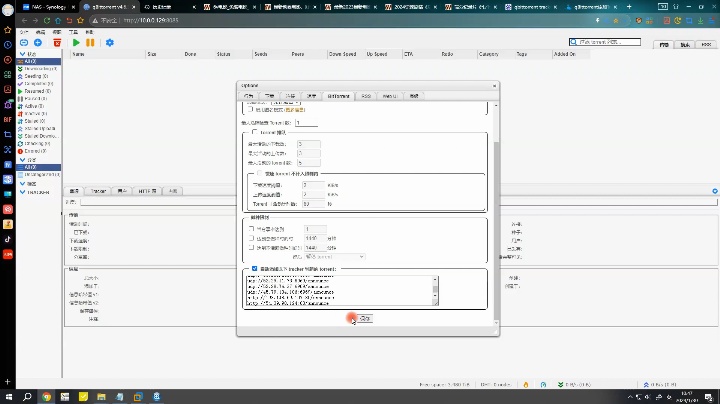720x404 pixels.
Task: Switch to the first options tab
Action: 248,96
